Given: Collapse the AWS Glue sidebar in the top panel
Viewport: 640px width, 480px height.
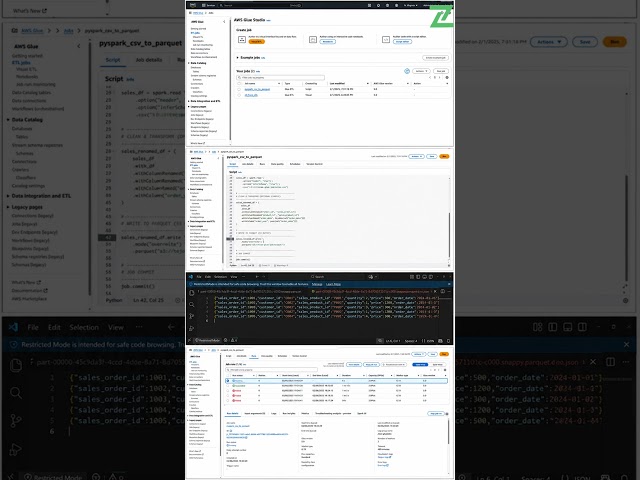Looking at the screenshot, I should pos(224,22).
